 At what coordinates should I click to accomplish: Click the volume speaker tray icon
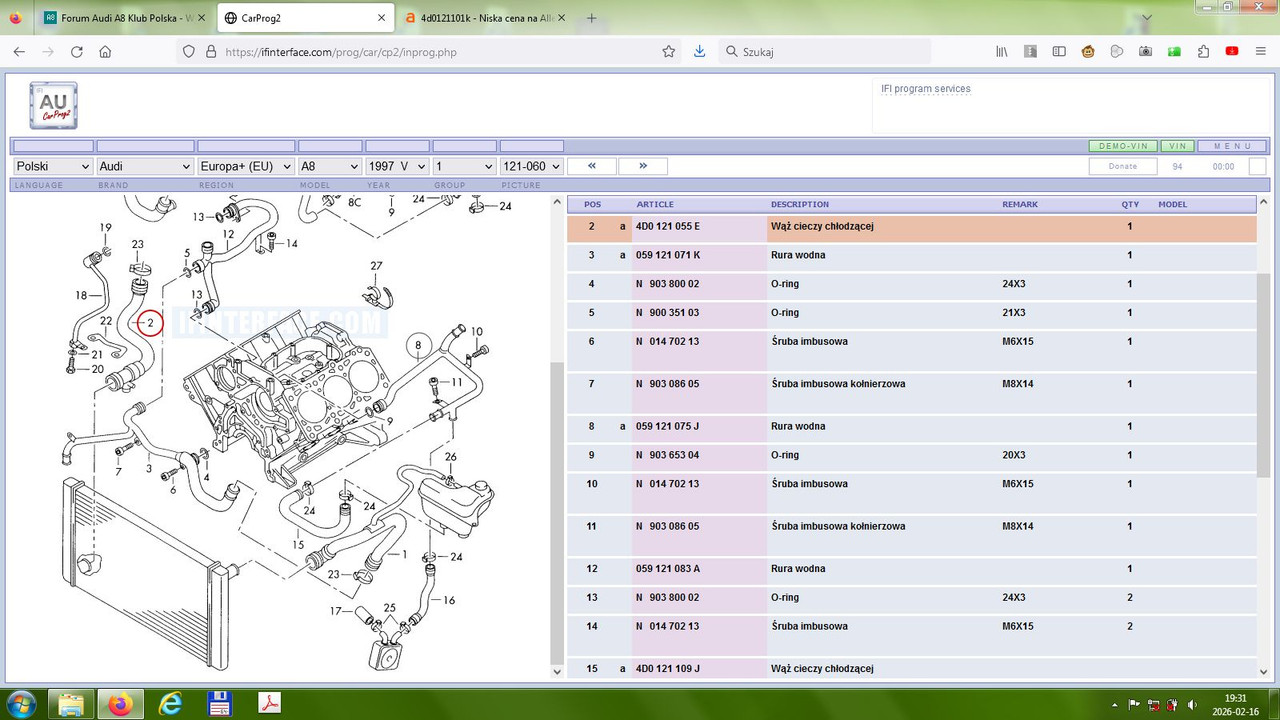click(1190, 704)
